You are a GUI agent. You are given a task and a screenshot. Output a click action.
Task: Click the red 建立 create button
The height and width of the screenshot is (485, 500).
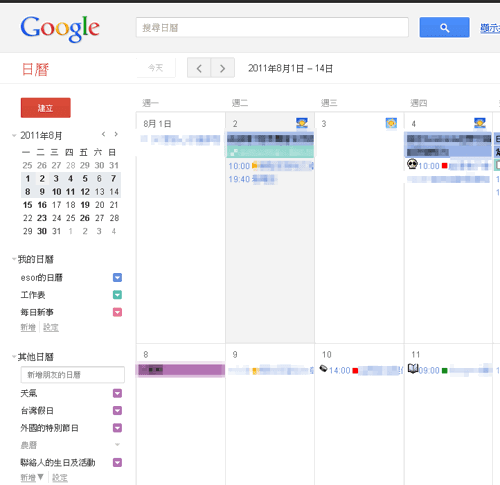(x=46, y=108)
